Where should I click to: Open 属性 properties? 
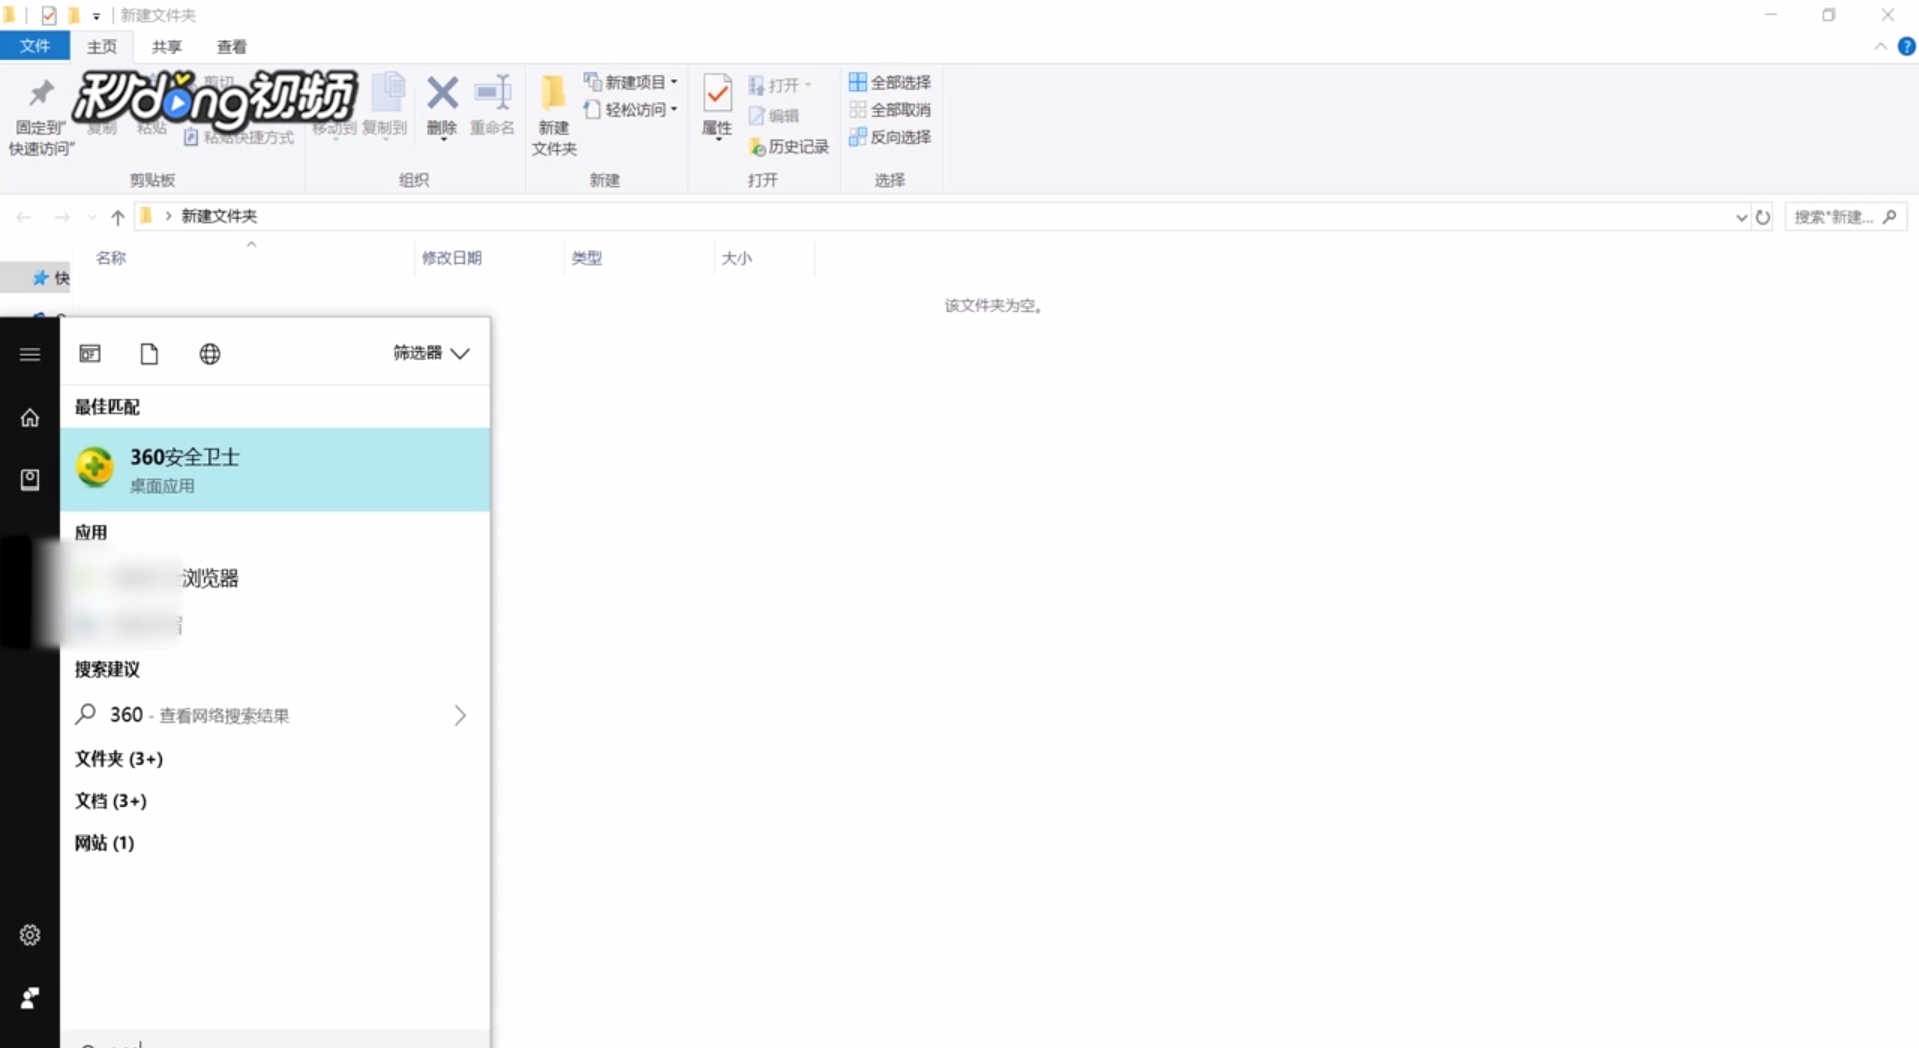(x=717, y=106)
